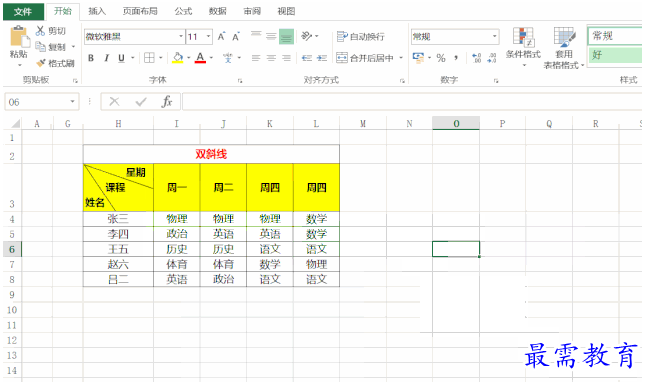The image size is (646, 387).
Task: Switch to the Home (开始) tab
Action: [63, 11]
